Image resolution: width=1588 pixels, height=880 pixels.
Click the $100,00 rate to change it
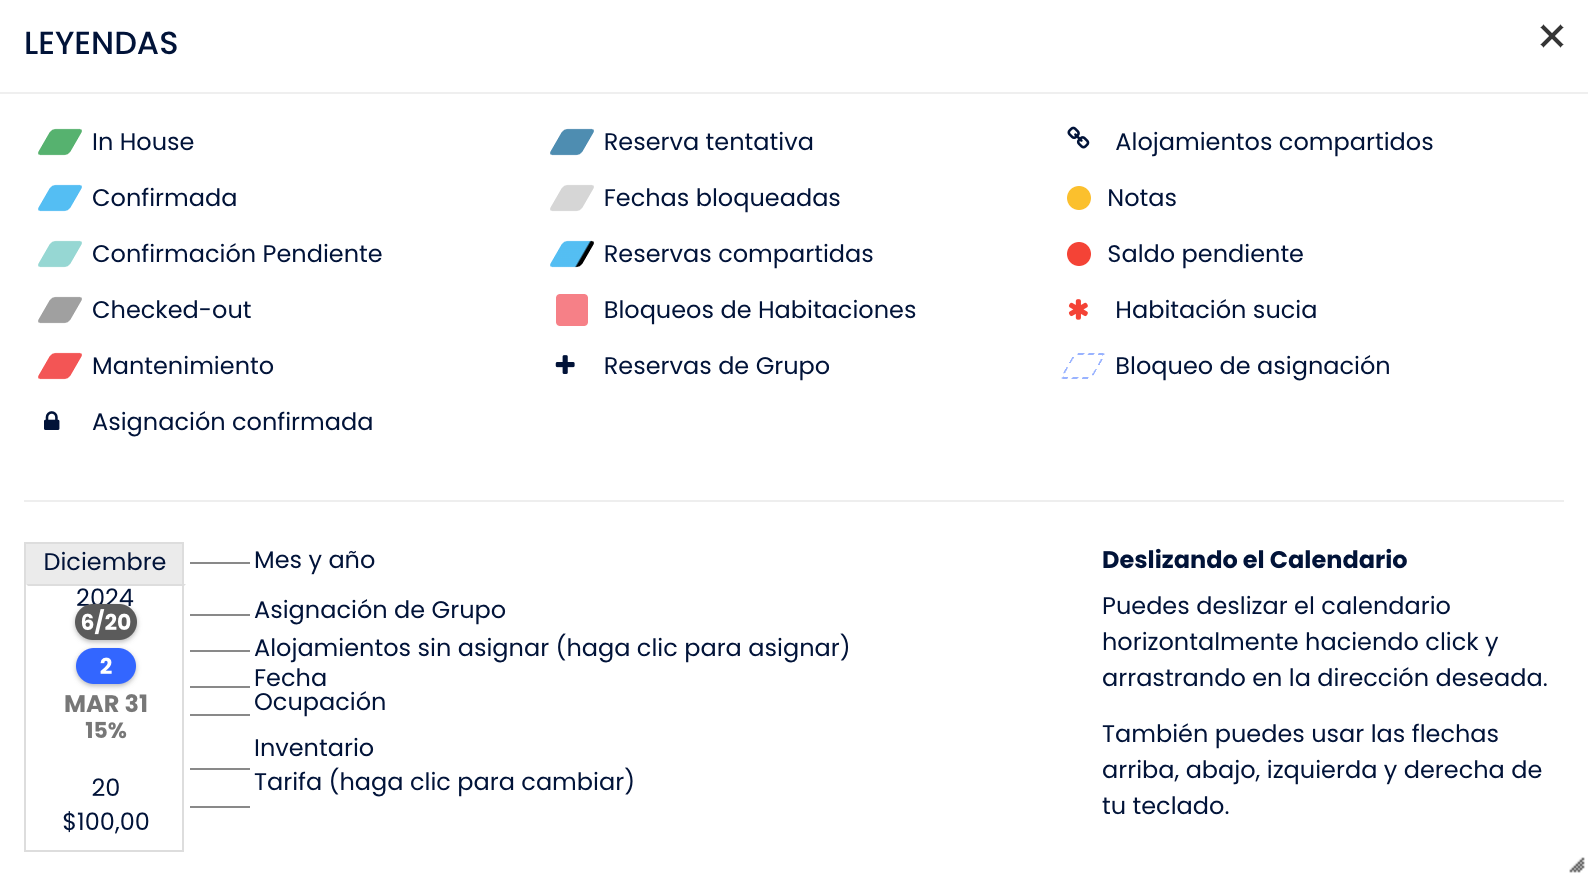click(x=106, y=822)
